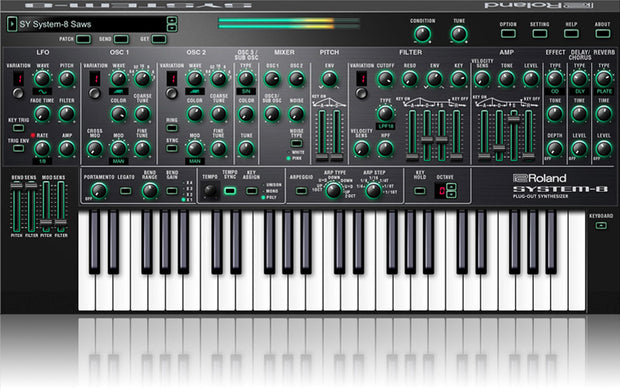
Task: Click the OSC 2 Fine Tune knob
Action: coord(218,149)
